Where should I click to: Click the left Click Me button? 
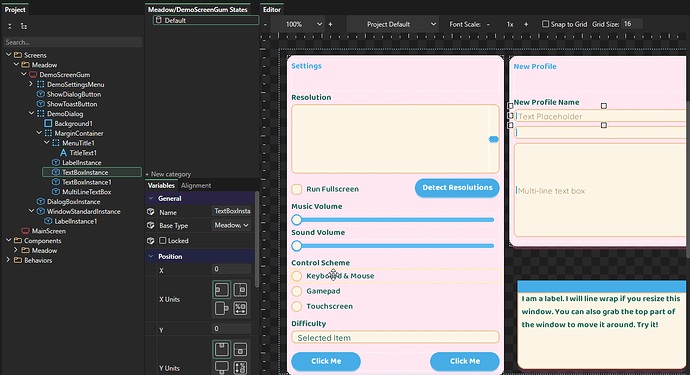[x=326, y=361]
